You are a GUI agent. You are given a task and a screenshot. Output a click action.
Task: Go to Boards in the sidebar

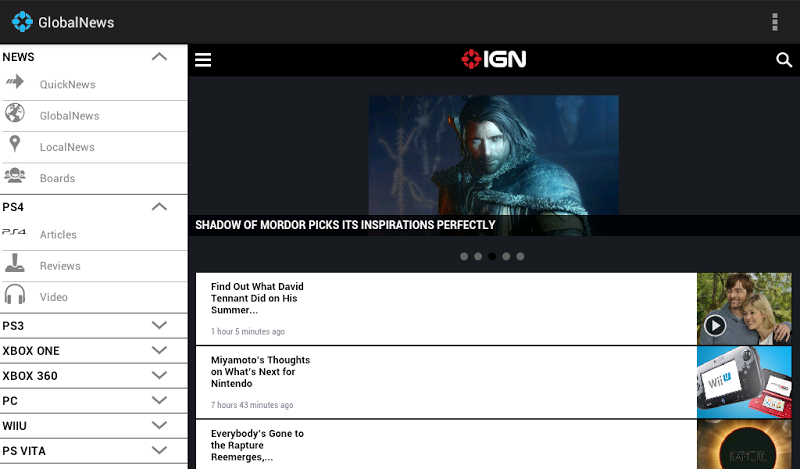[x=94, y=179]
